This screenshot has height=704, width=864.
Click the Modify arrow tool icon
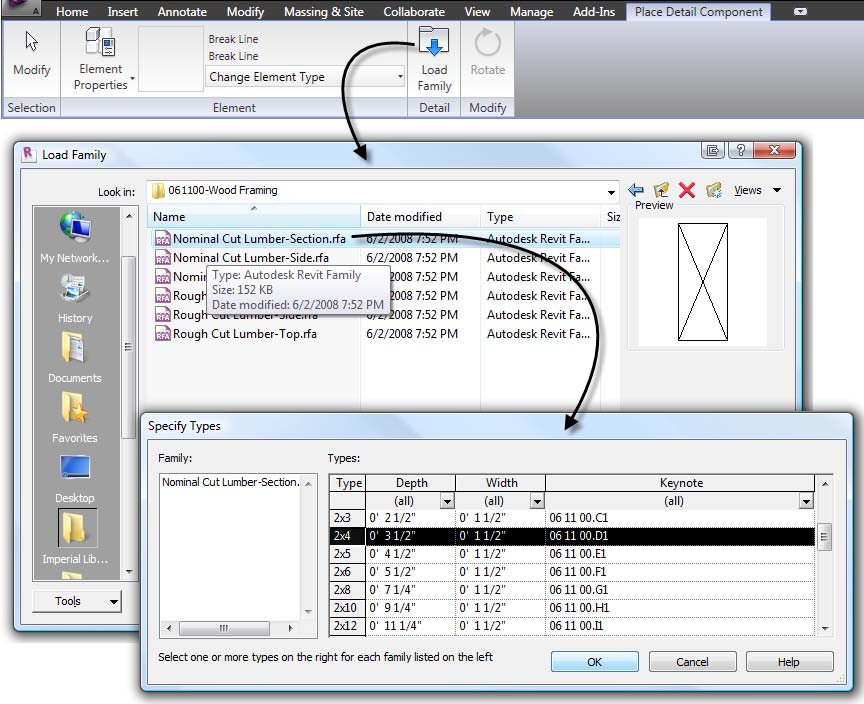[x=31, y=42]
